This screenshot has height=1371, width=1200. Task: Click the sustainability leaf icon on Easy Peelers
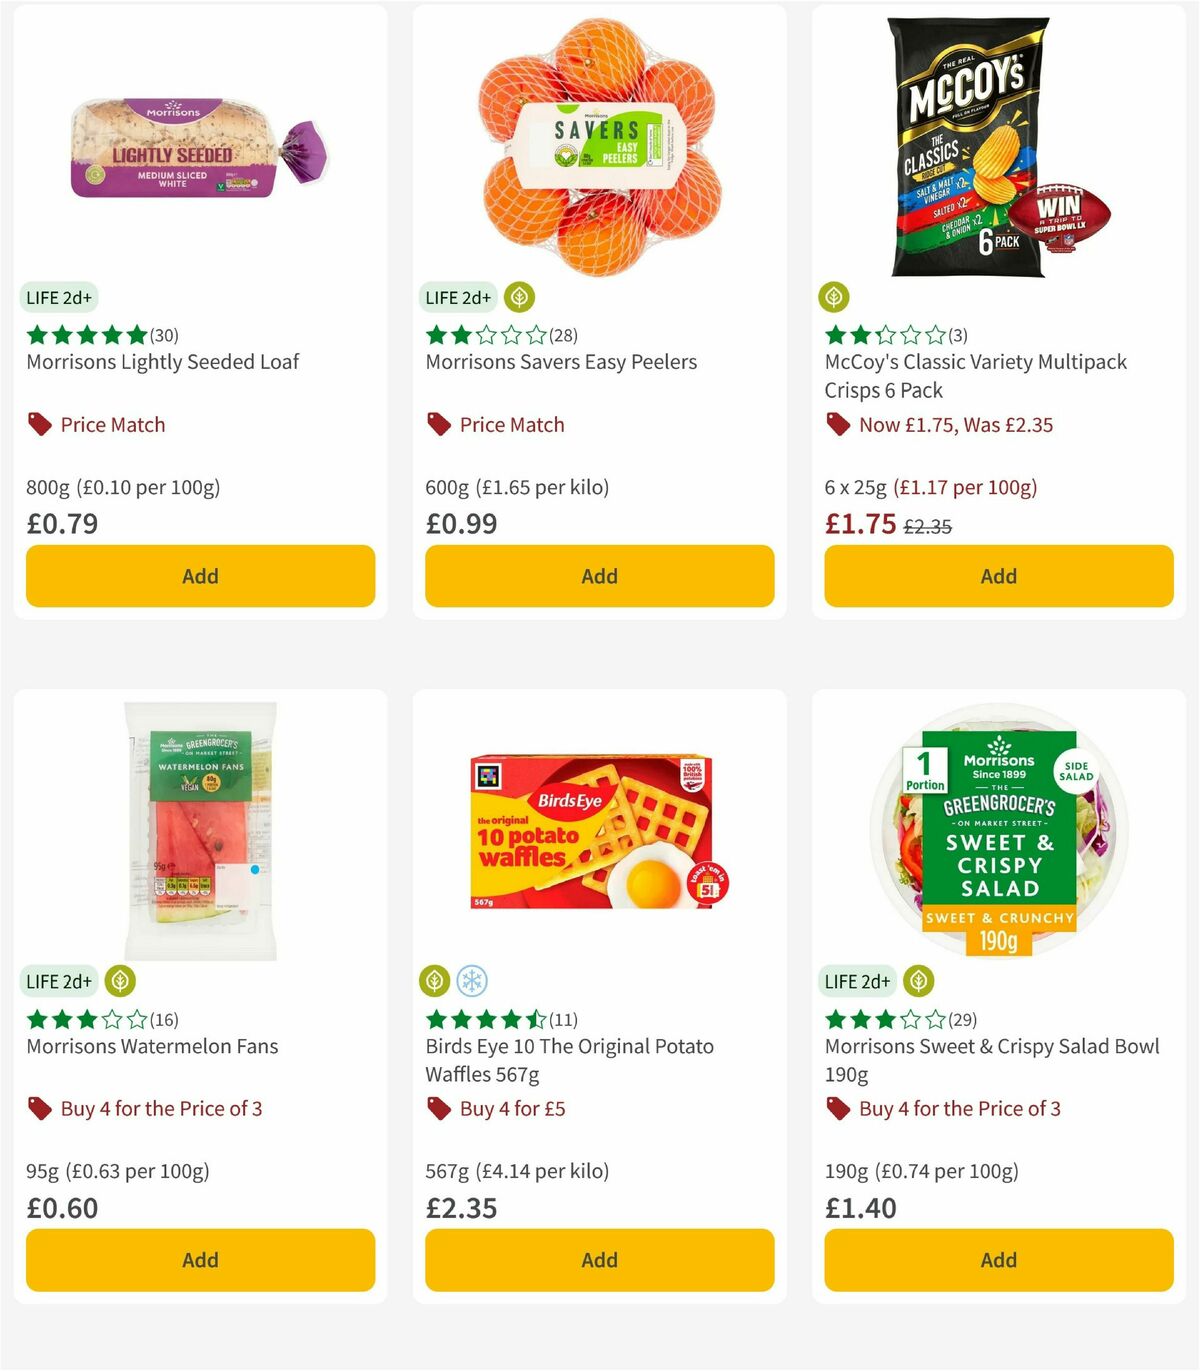[x=518, y=297]
